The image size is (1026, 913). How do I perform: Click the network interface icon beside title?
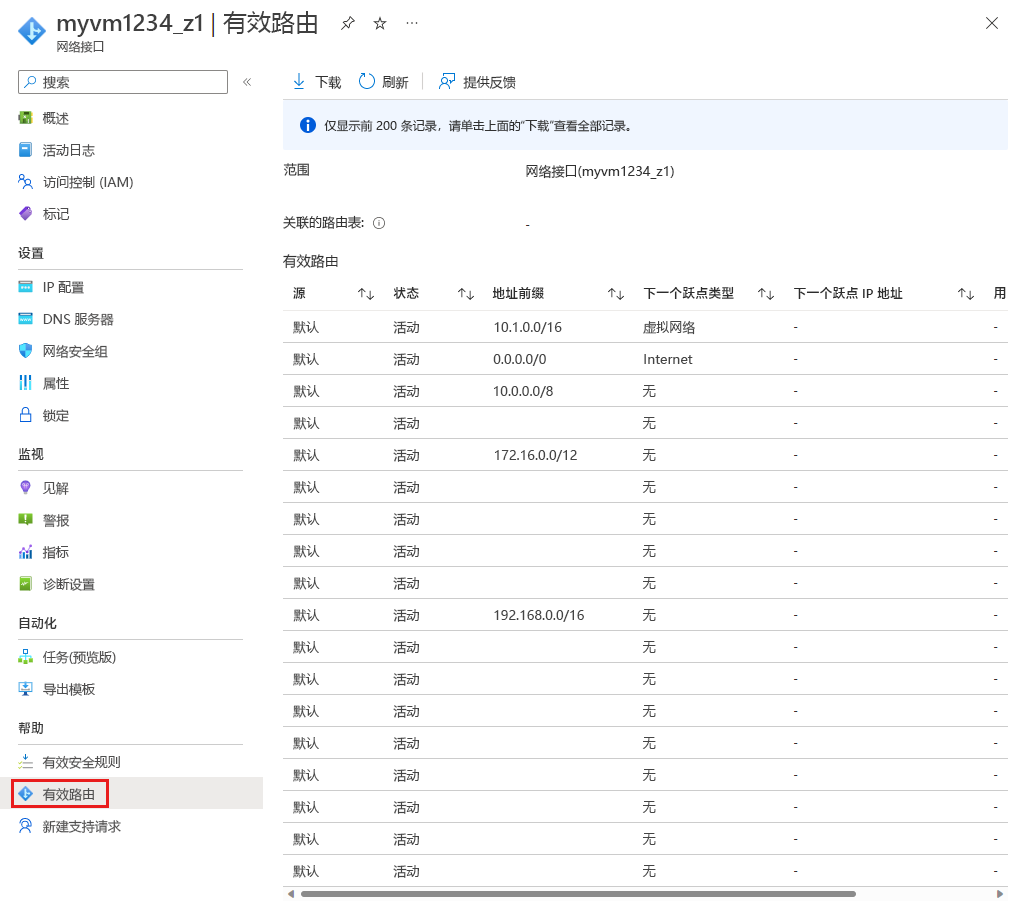click(x=31, y=30)
